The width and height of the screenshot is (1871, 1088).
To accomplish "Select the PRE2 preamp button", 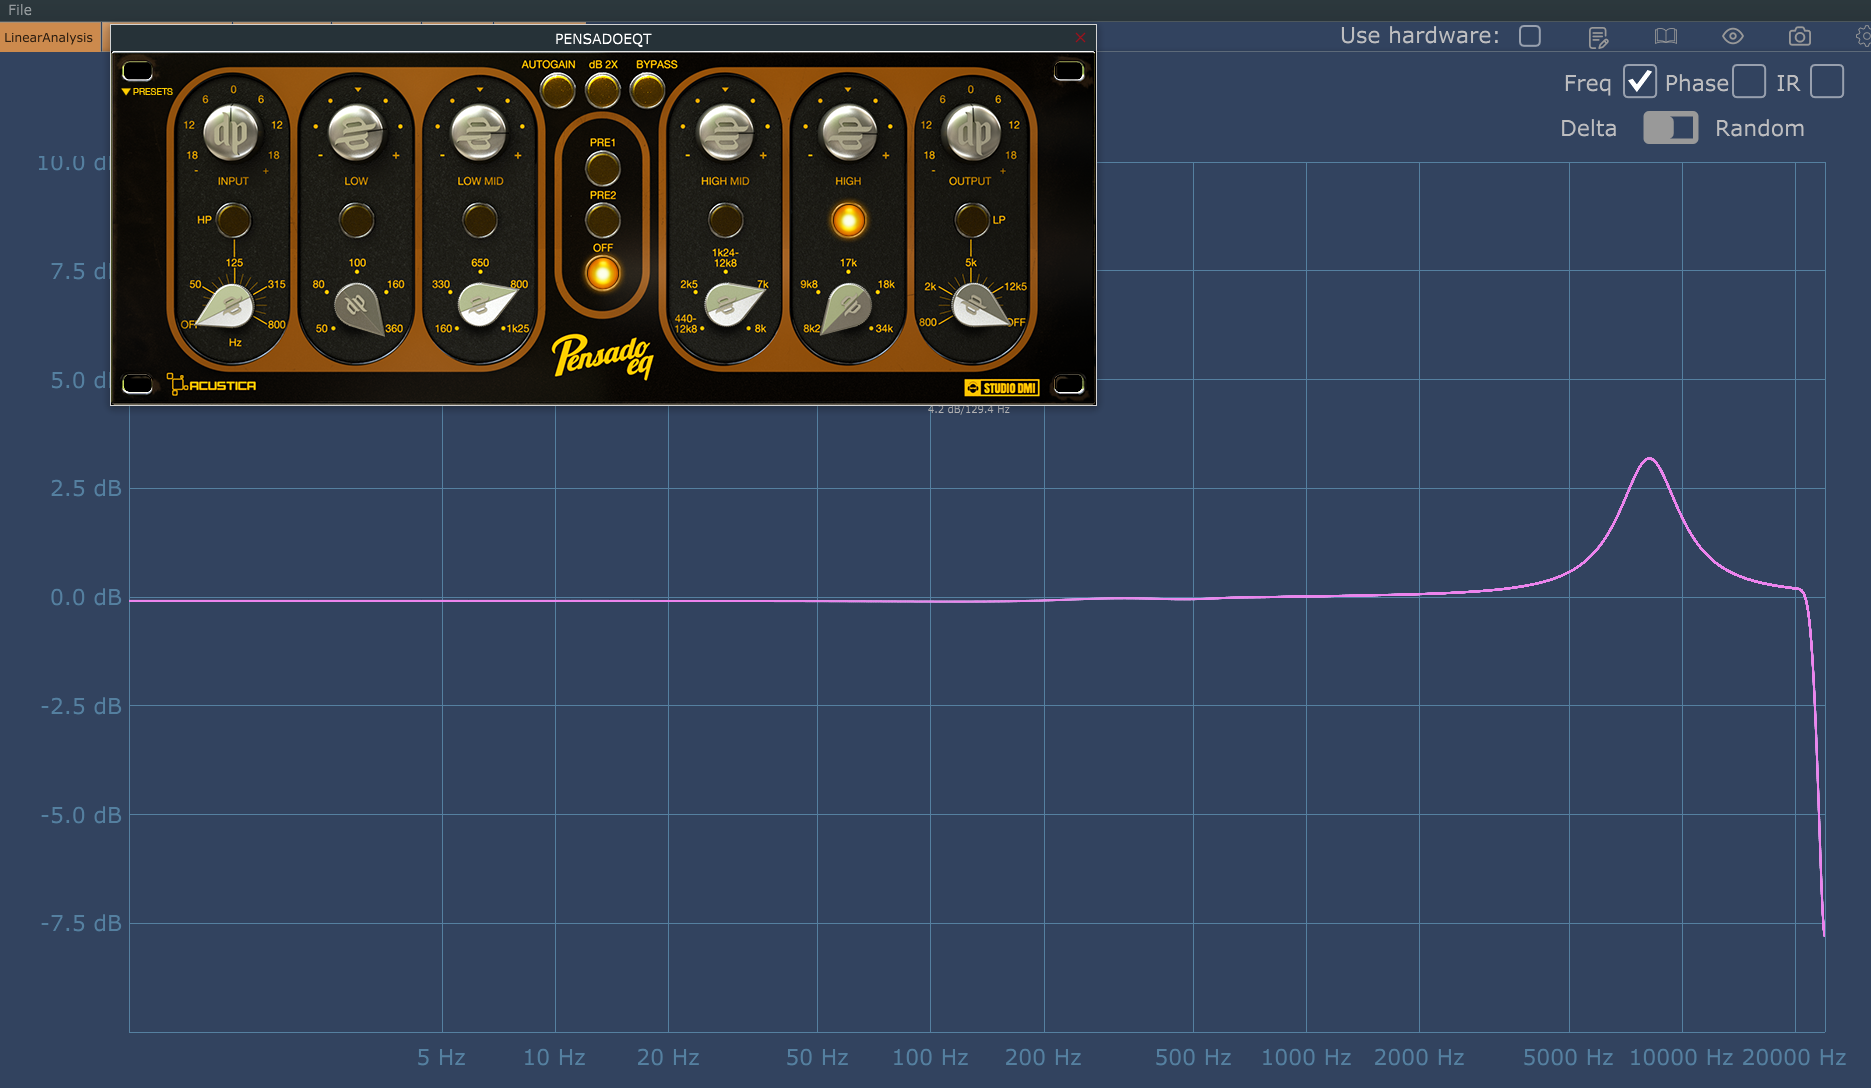I will click(x=602, y=220).
